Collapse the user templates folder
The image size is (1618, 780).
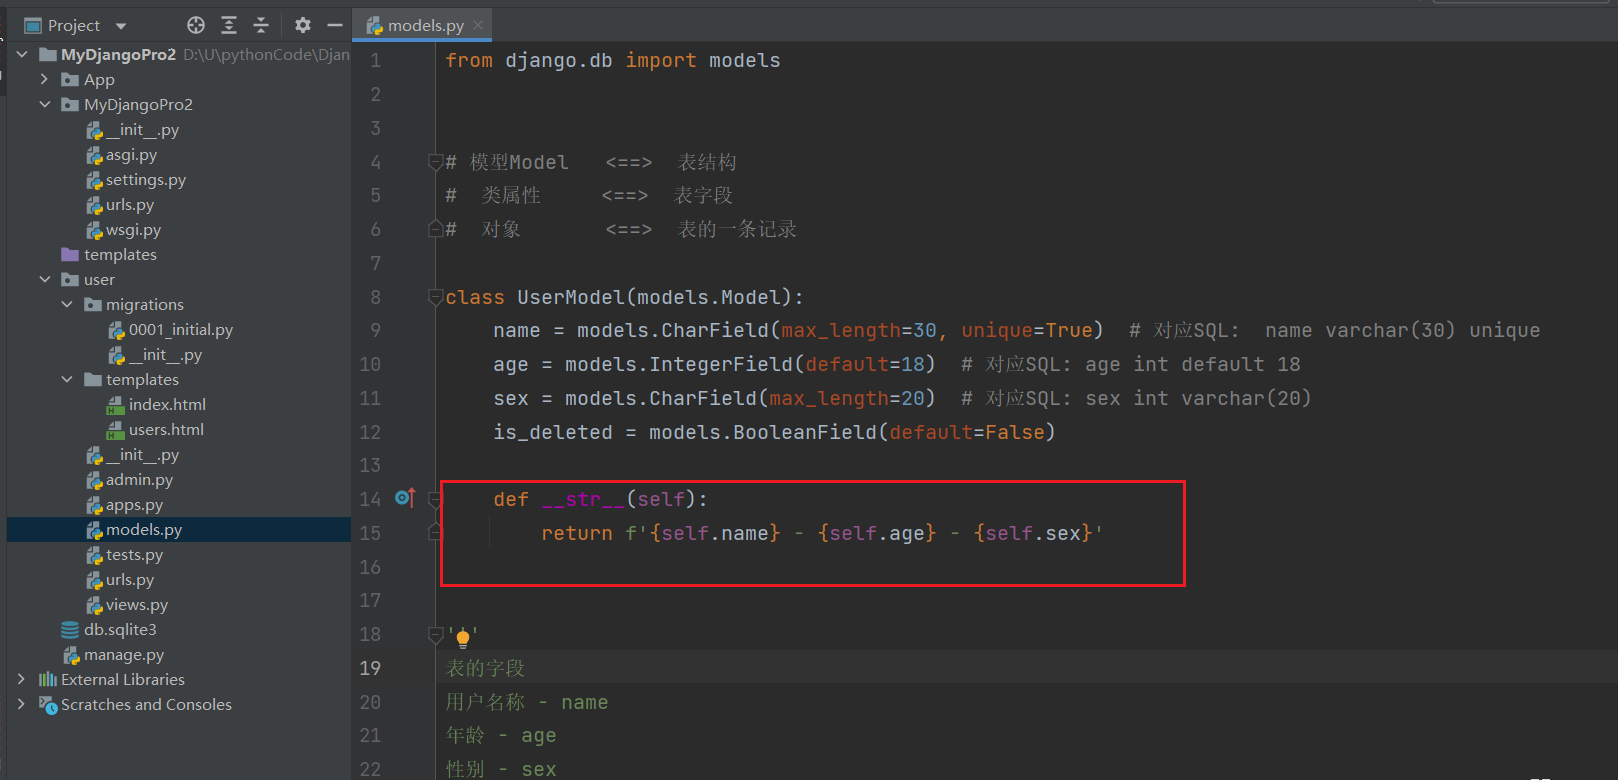pos(67,379)
